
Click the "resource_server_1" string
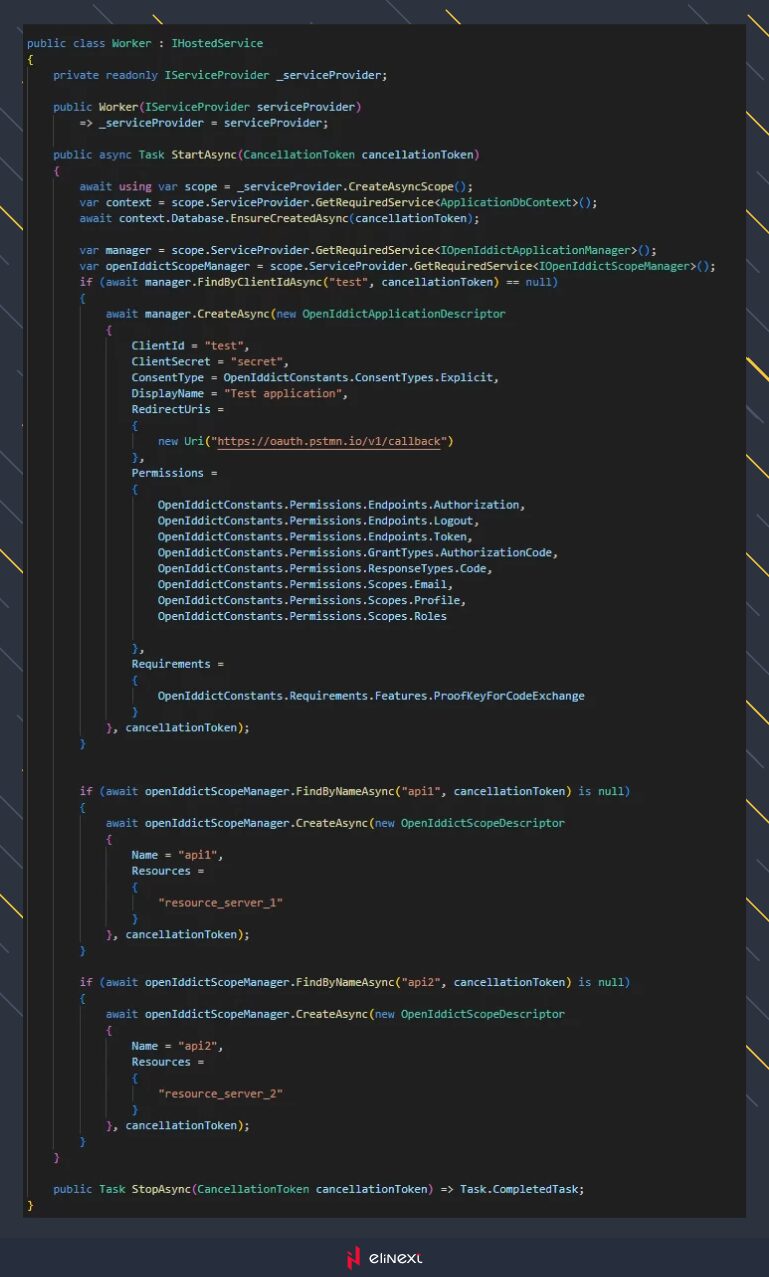coord(221,903)
